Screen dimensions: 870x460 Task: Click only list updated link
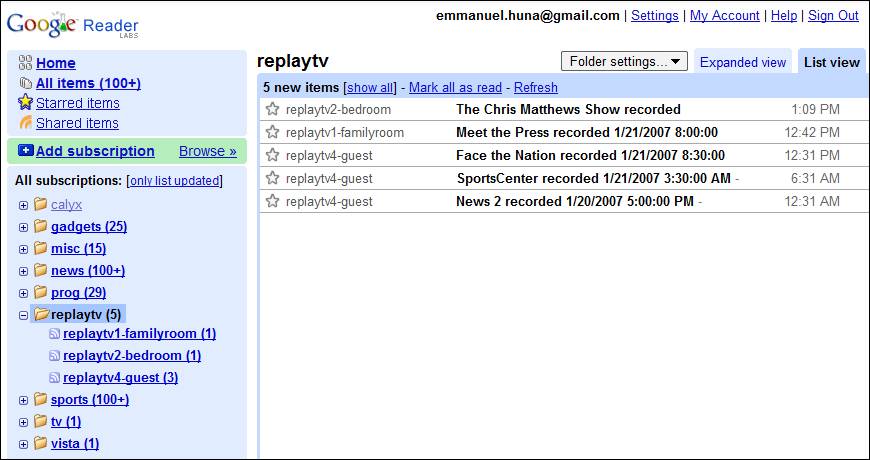tap(175, 180)
